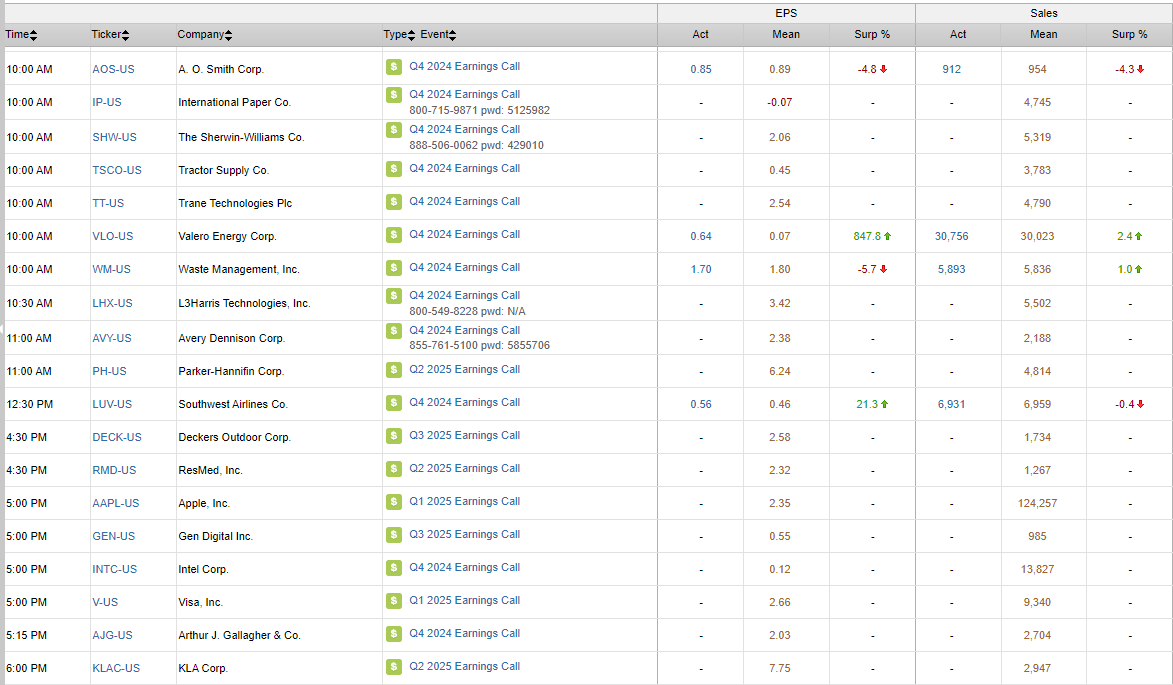Open Deckers' Q3 2025 Earnings Call event
Screen dimensions: 1173x685
[x=465, y=435]
